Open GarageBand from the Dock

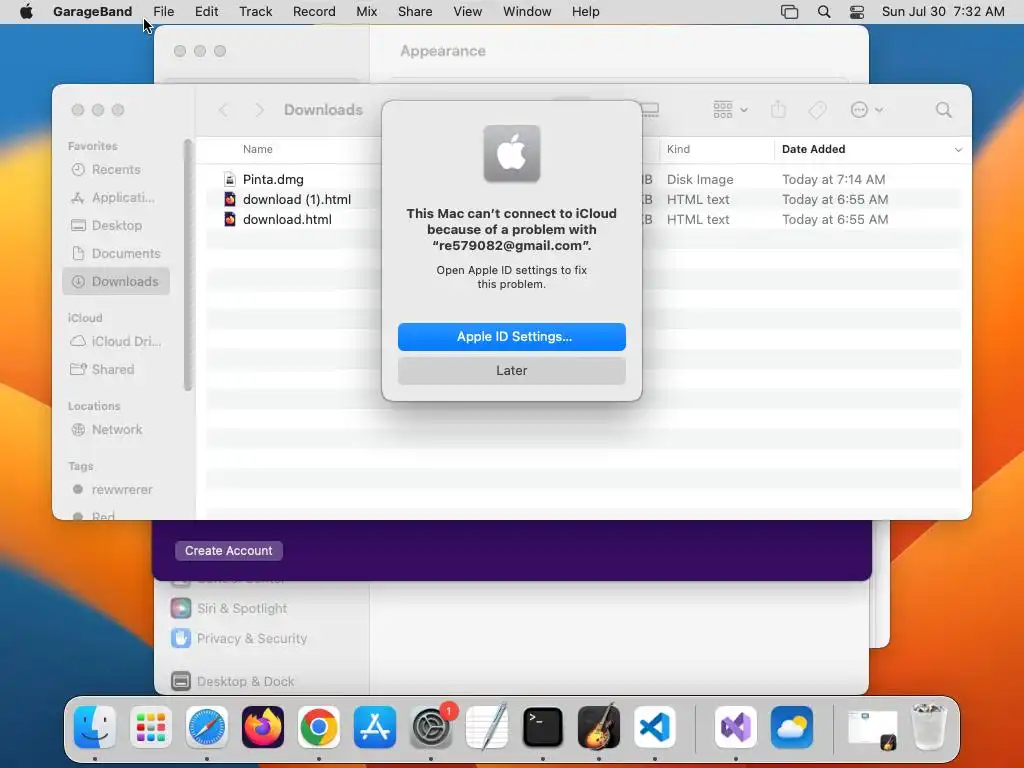[599, 726]
